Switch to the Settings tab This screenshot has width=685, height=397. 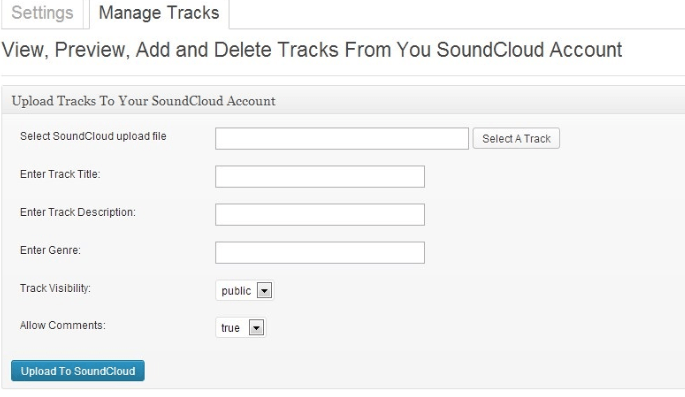[42, 13]
